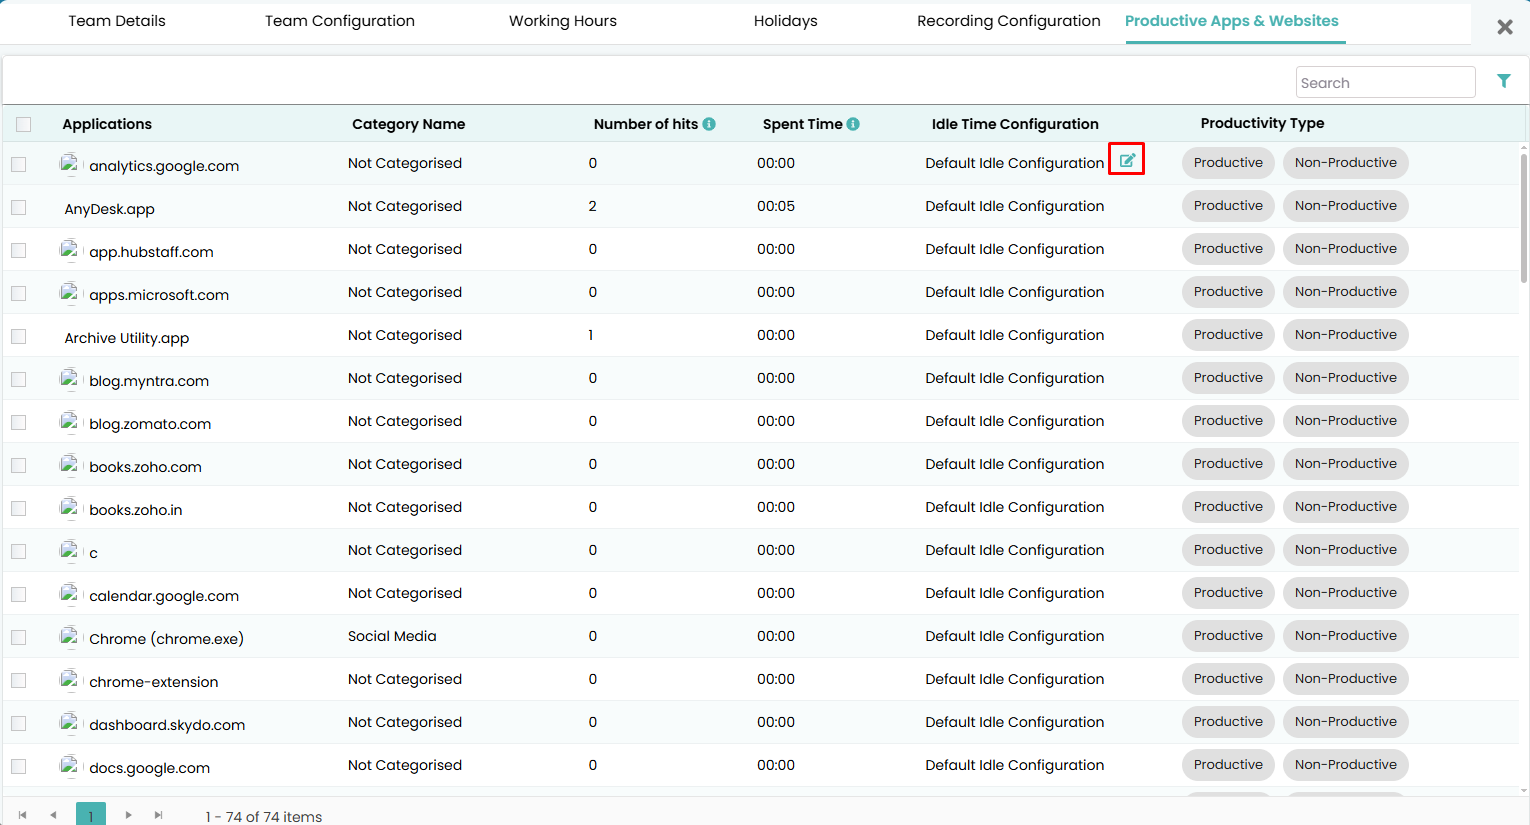Toggle the select-all checkbox in header

point(24,124)
